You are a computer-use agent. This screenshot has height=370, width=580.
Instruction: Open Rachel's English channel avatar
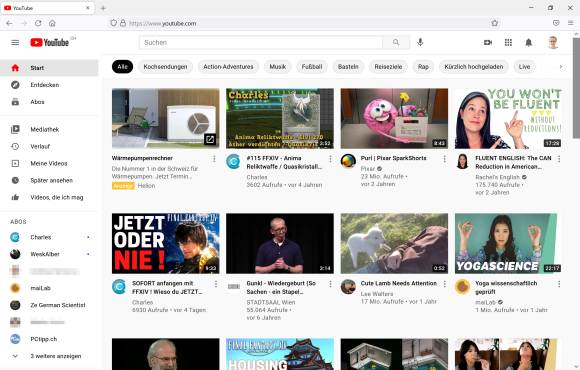pyautogui.click(x=462, y=161)
